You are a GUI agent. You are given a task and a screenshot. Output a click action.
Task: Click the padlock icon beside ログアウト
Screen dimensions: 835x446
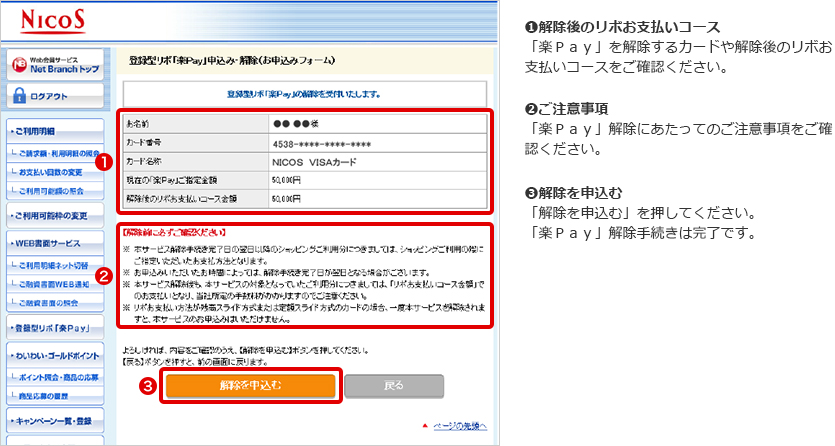tap(19, 97)
